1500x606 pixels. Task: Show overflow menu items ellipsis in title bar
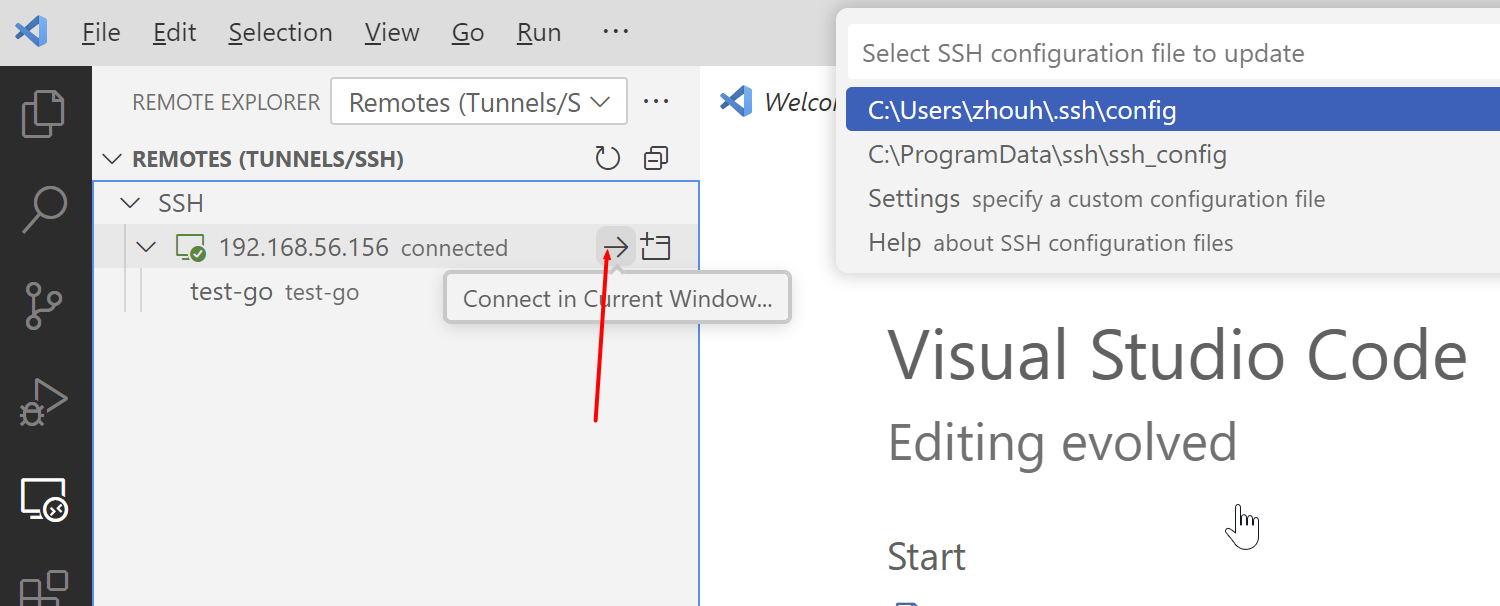616,32
